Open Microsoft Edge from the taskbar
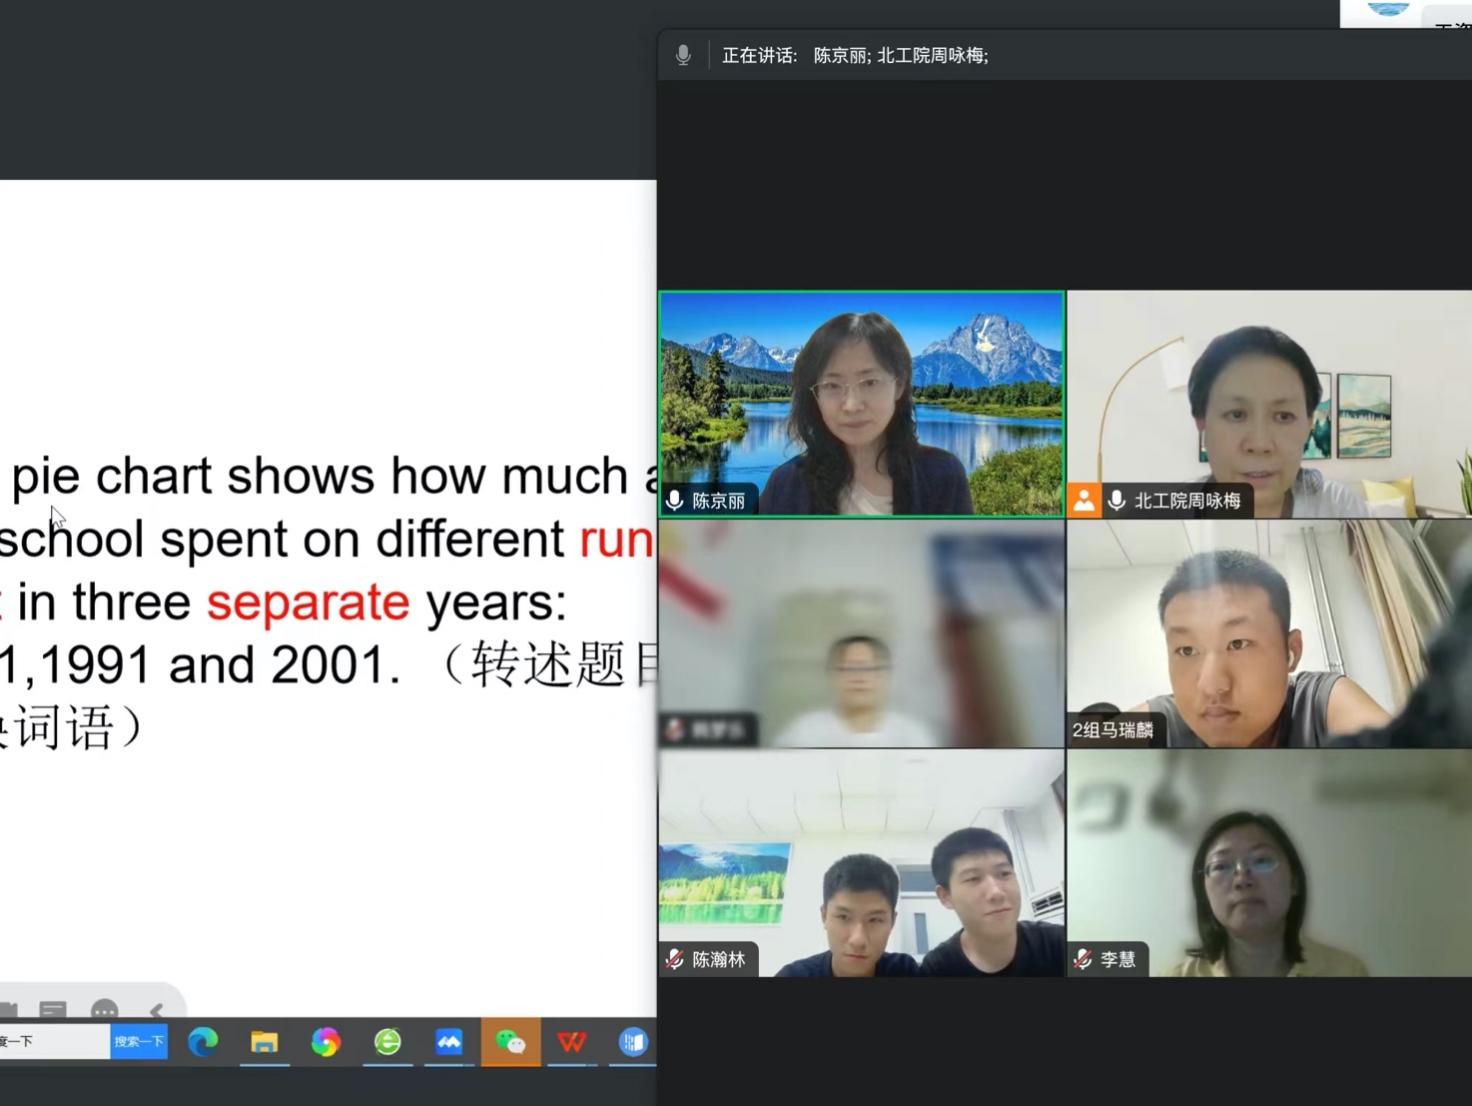The width and height of the screenshot is (1472, 1106). point(203,1042)
